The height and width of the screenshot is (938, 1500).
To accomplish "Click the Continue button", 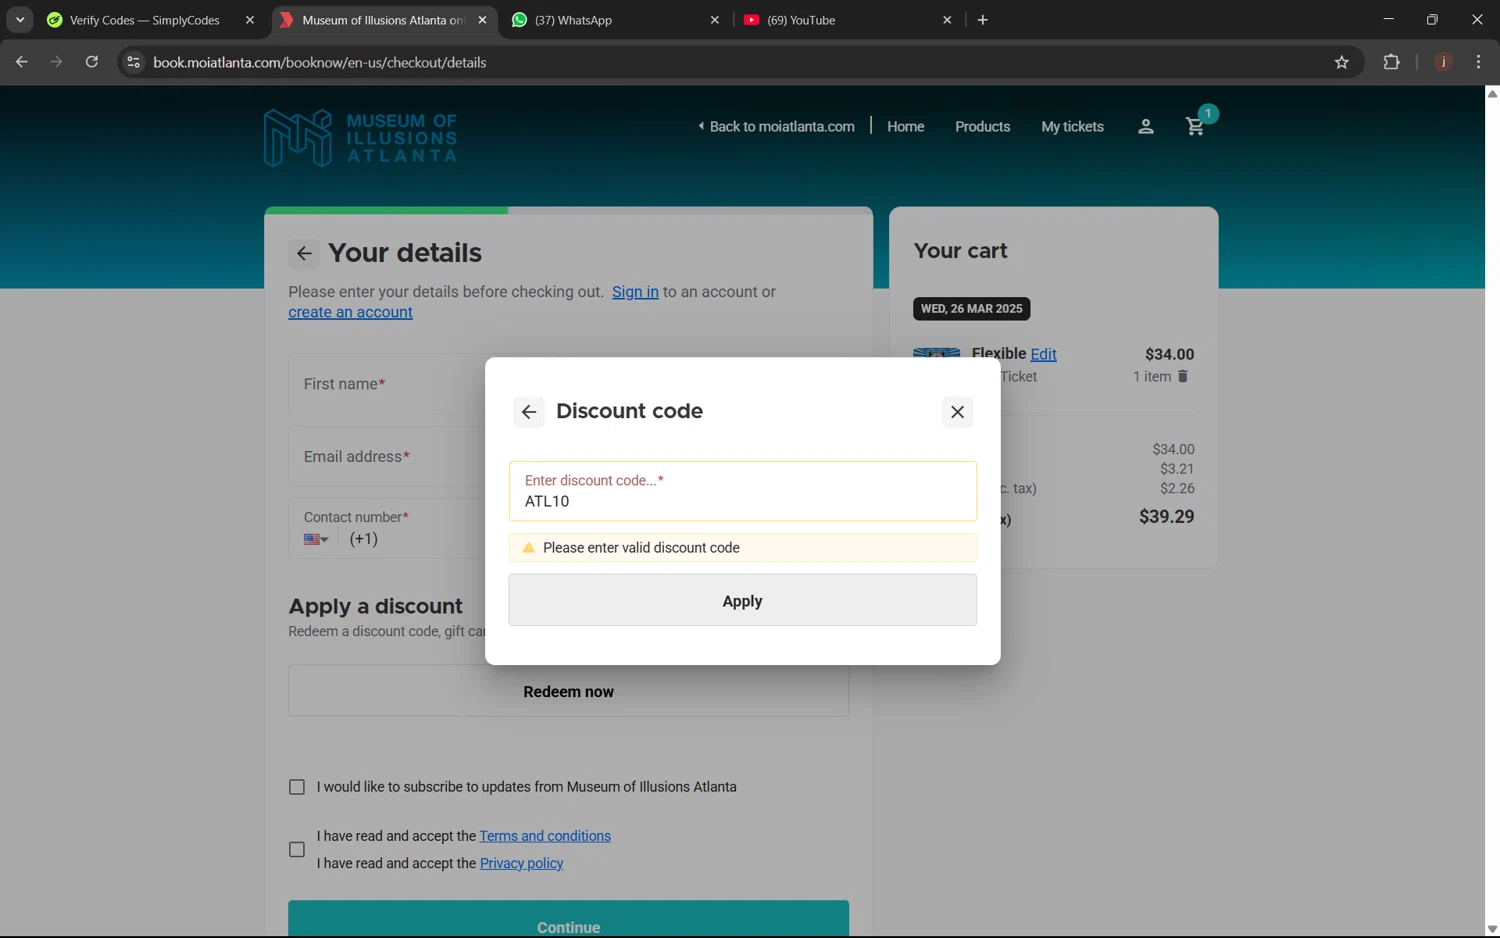I will (568, 920).
